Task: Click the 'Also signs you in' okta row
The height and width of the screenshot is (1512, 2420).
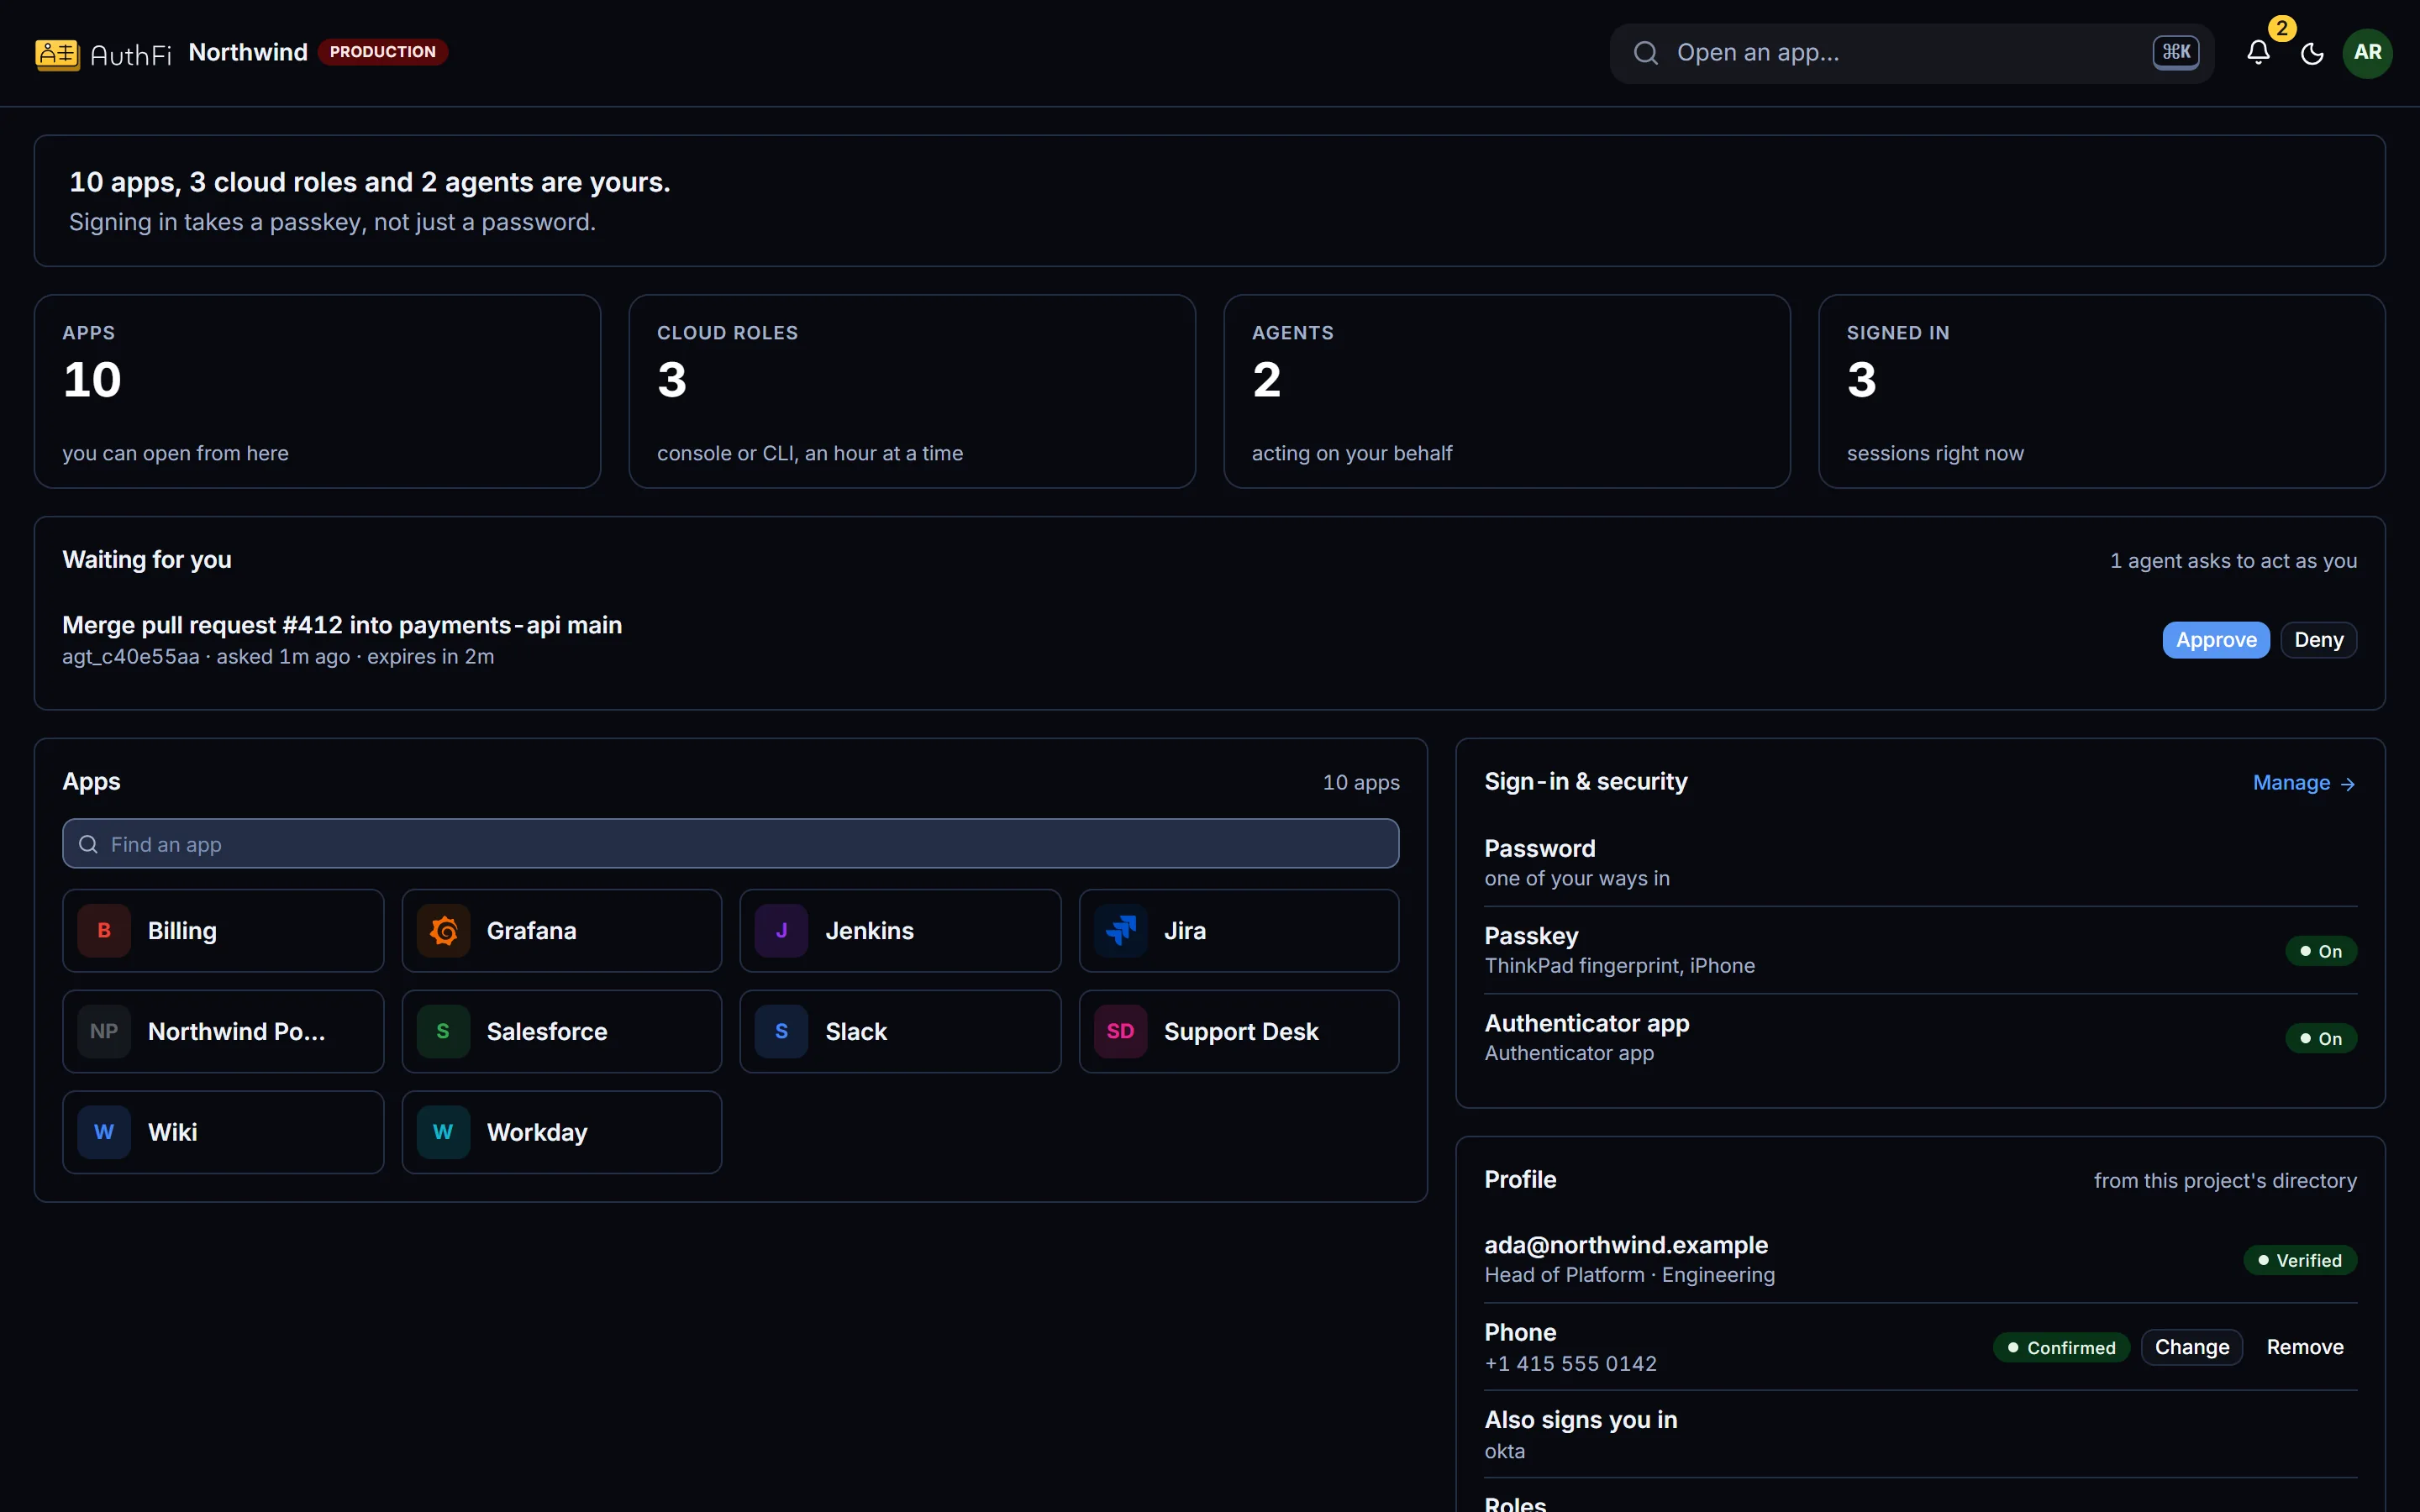Action: [1920, 1435]
